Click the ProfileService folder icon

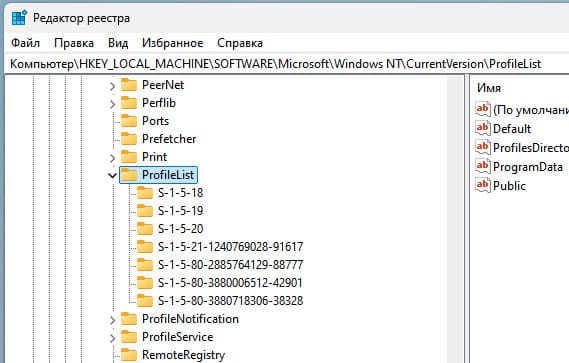[x=129, y=337]
